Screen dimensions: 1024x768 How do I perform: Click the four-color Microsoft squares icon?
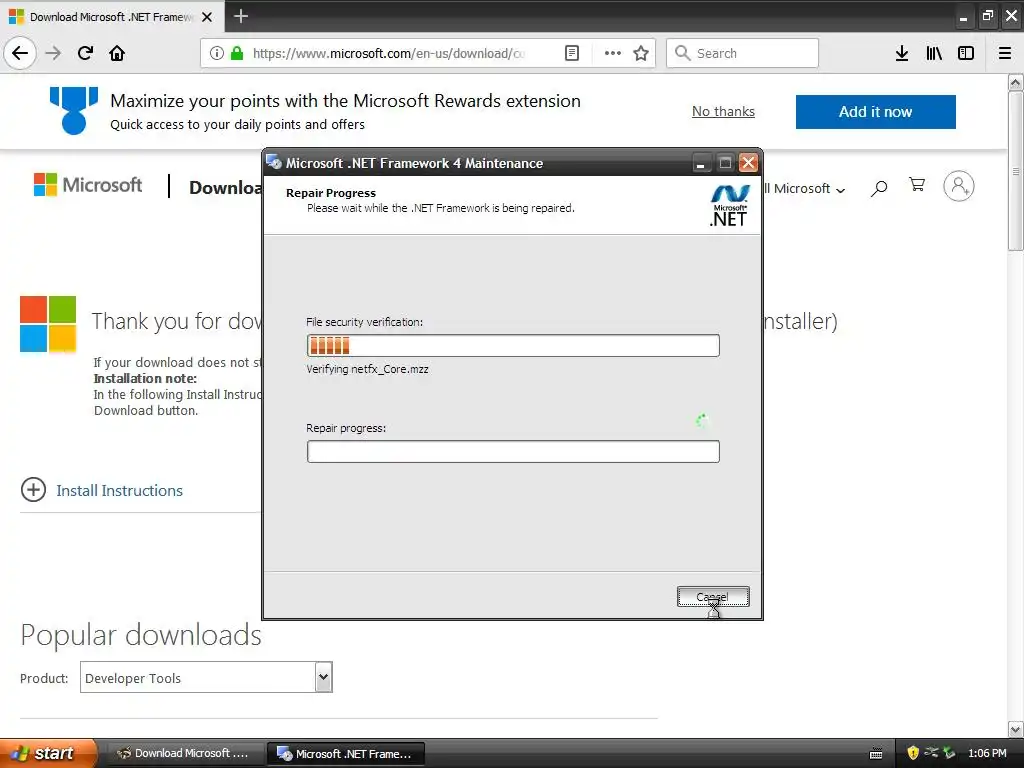pyautogui.click(x=48, y=324)
